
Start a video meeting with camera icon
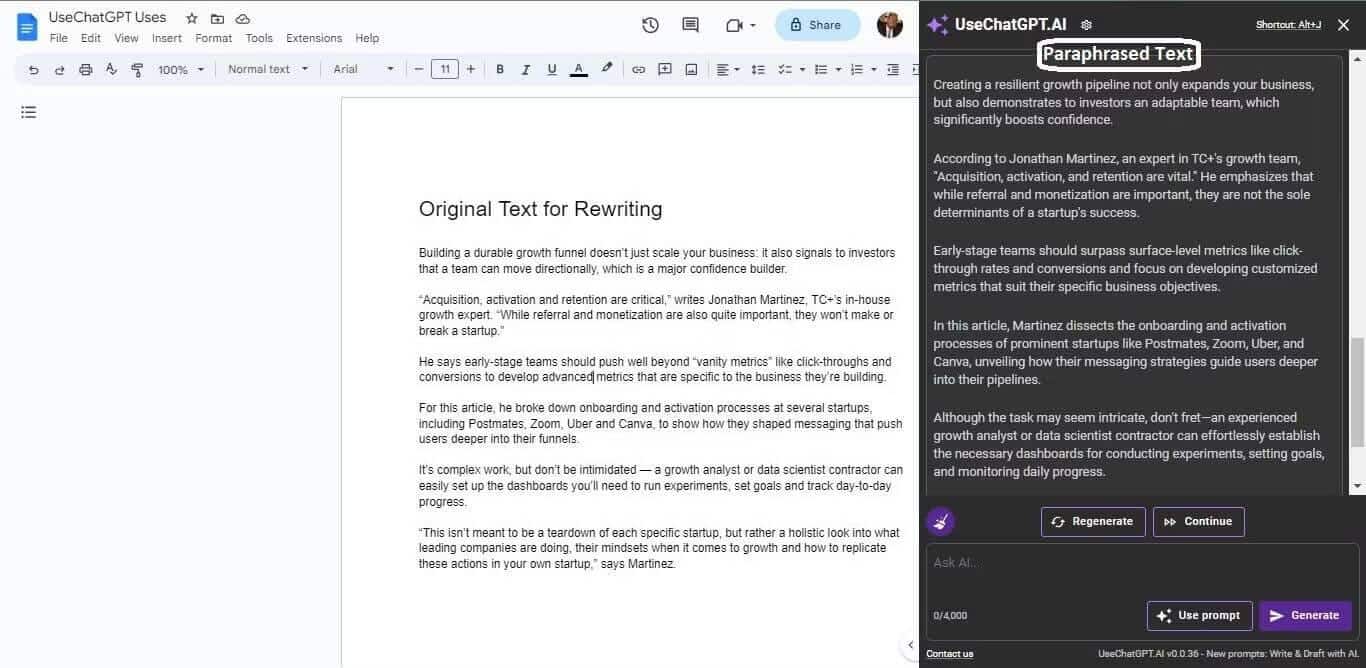735,25
